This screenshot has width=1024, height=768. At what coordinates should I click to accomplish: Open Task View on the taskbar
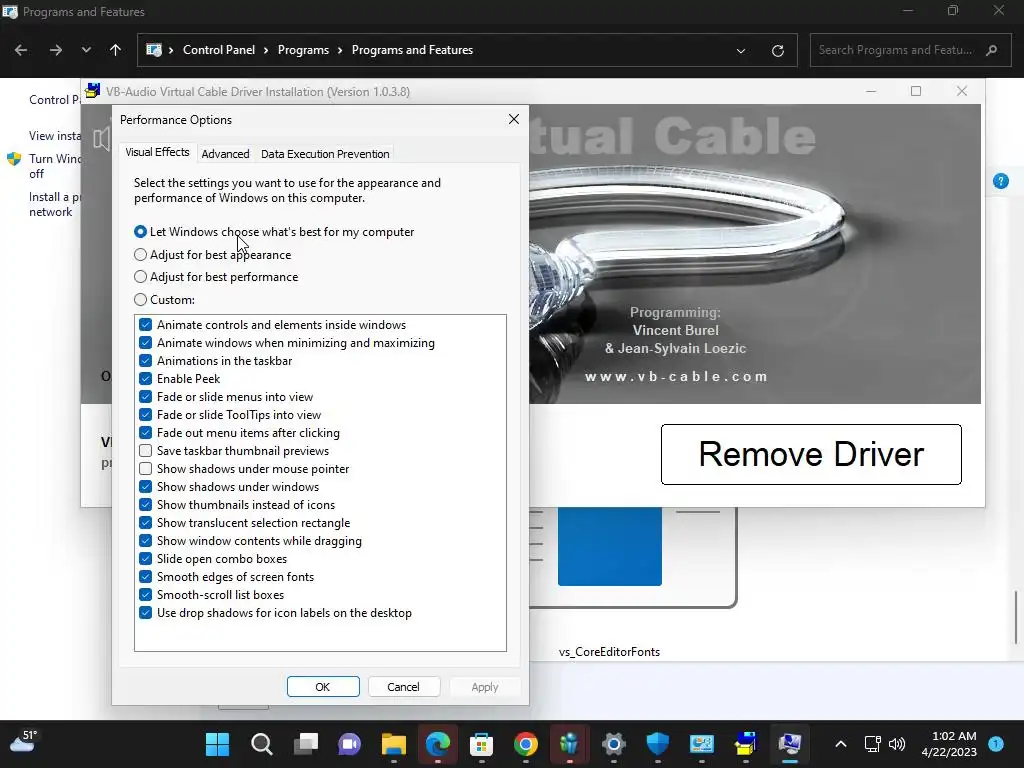(306, 744)
